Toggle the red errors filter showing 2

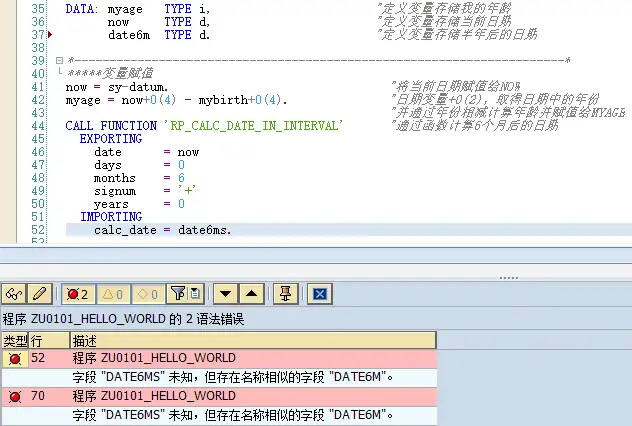pos(78,294)
